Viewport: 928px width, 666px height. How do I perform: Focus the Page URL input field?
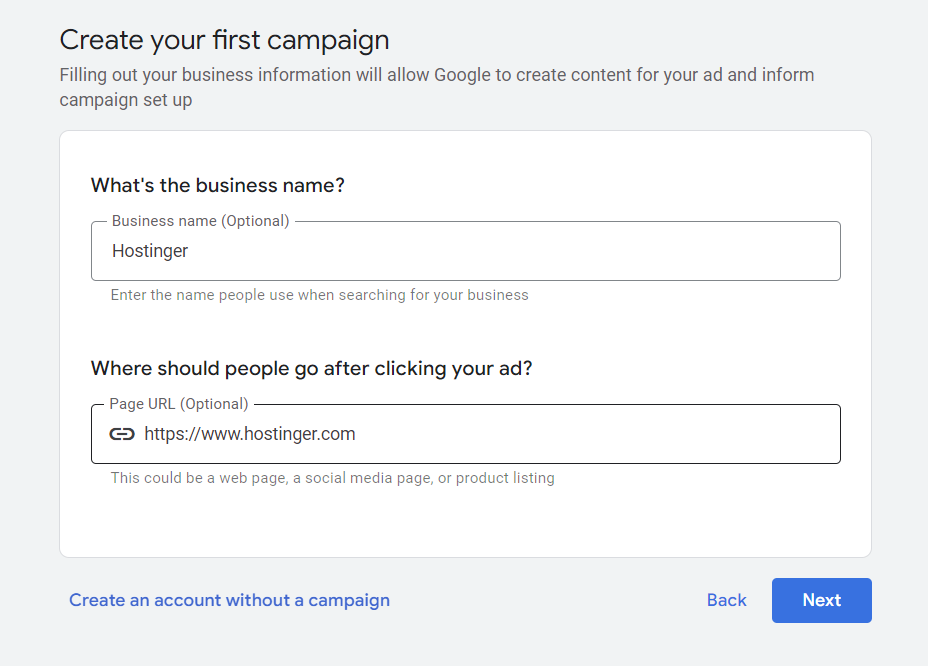coord(490,434)
